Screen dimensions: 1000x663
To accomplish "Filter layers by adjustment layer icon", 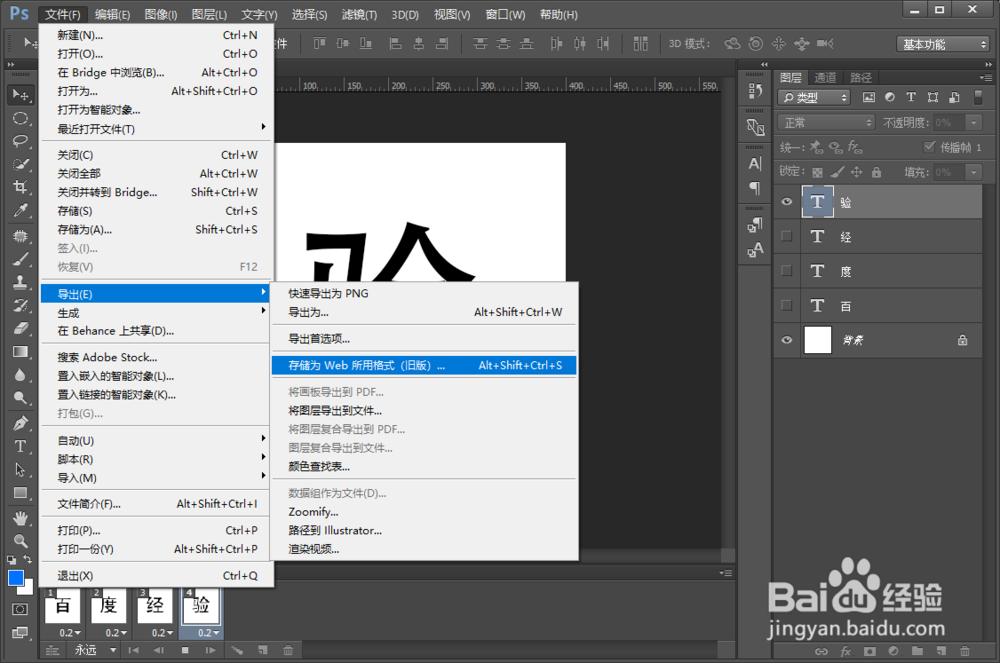I will [x=890, y=98].
